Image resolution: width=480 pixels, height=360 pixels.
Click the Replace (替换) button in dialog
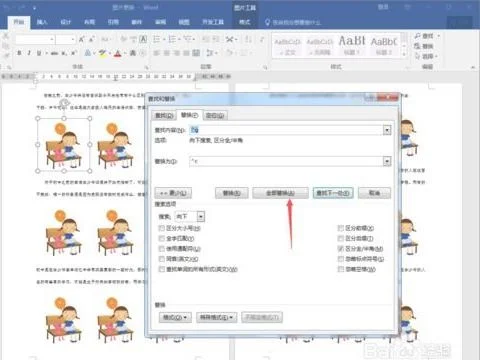point(231,193)
